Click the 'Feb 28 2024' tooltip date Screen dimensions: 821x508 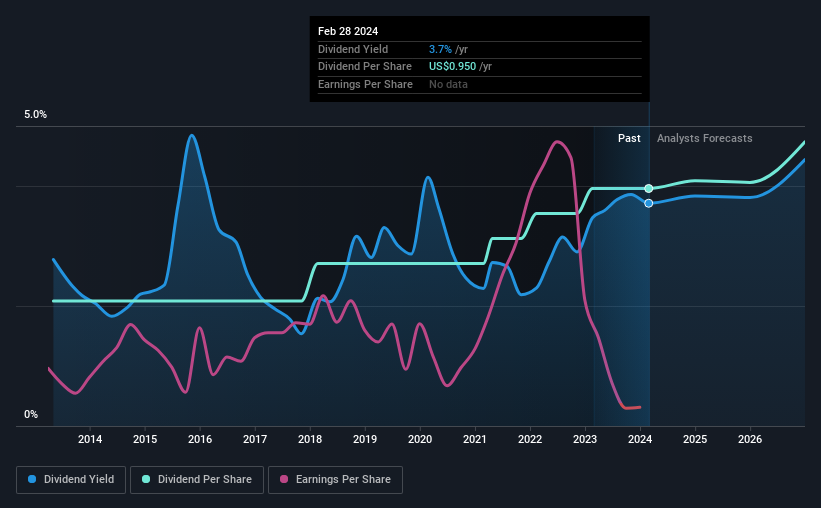(348, 31)
